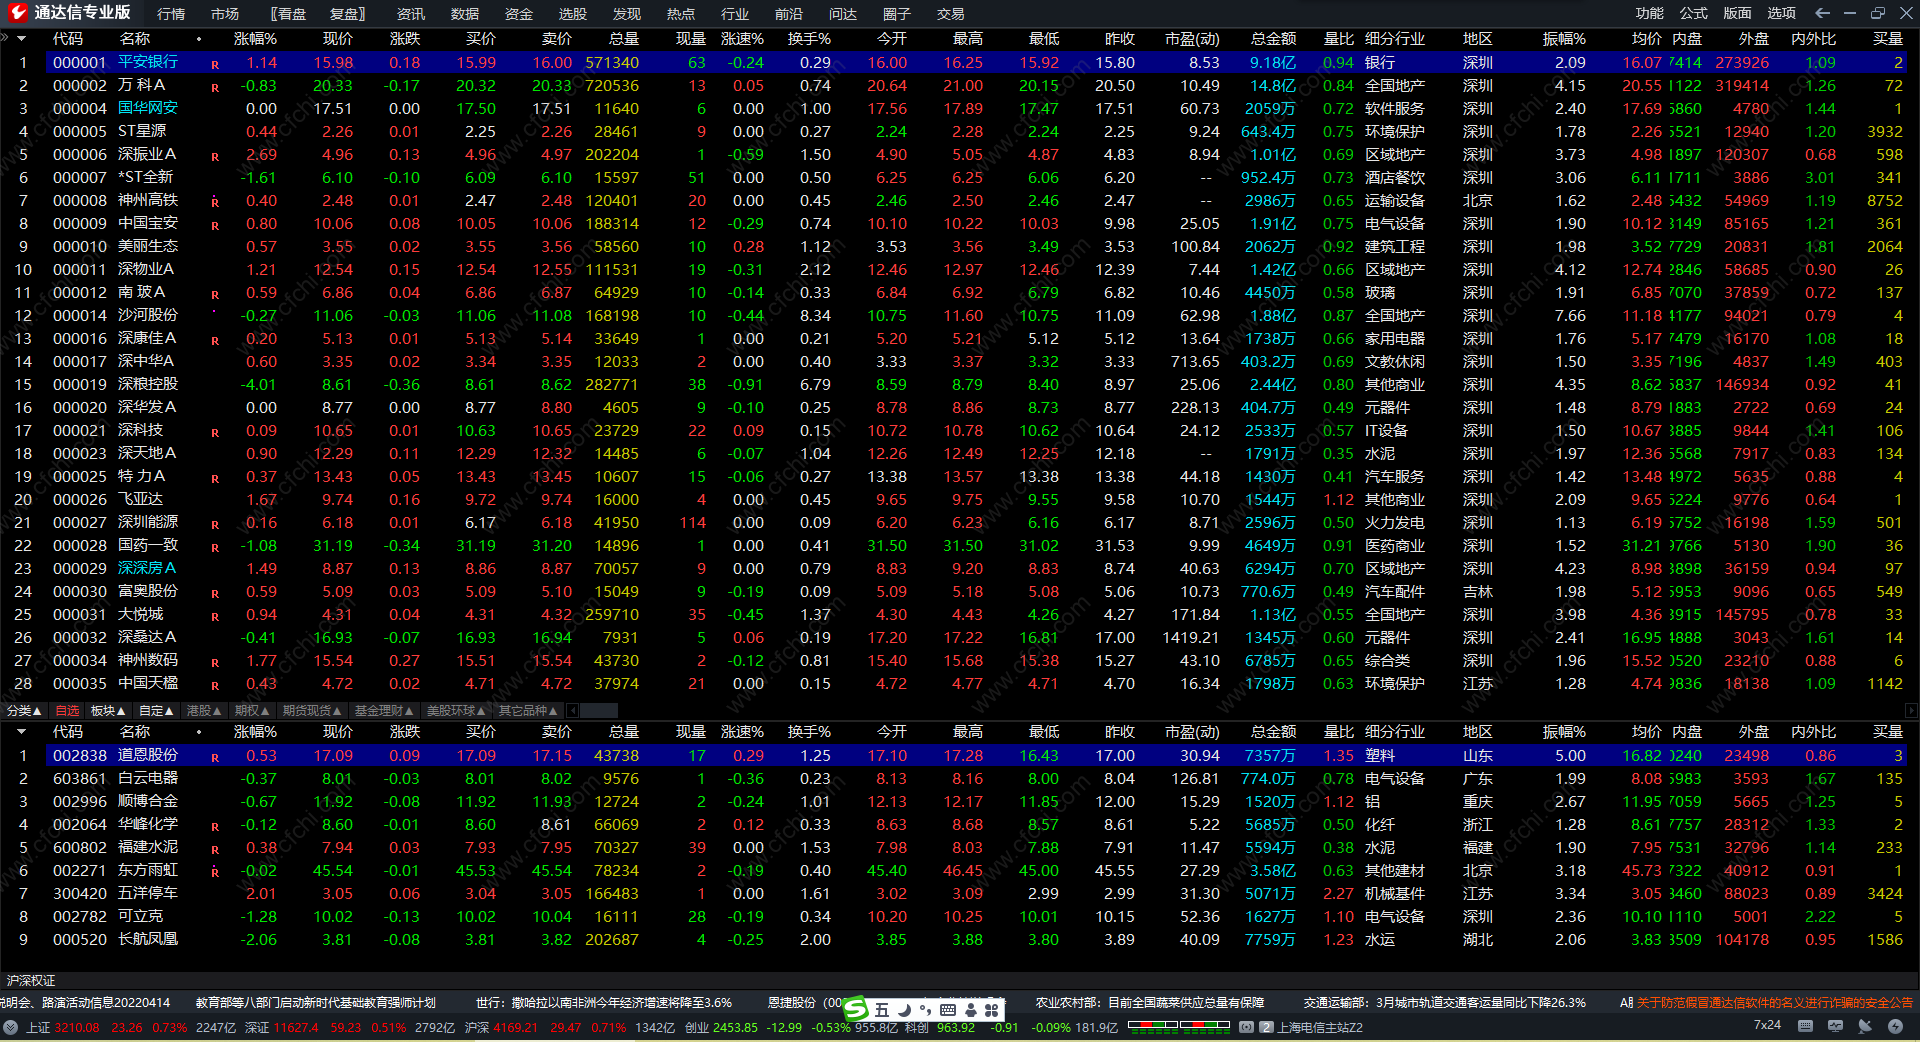Expand the 基金理财 tab dropdown
Viewport: 1920px width, 1042px height.
point(384,711)
